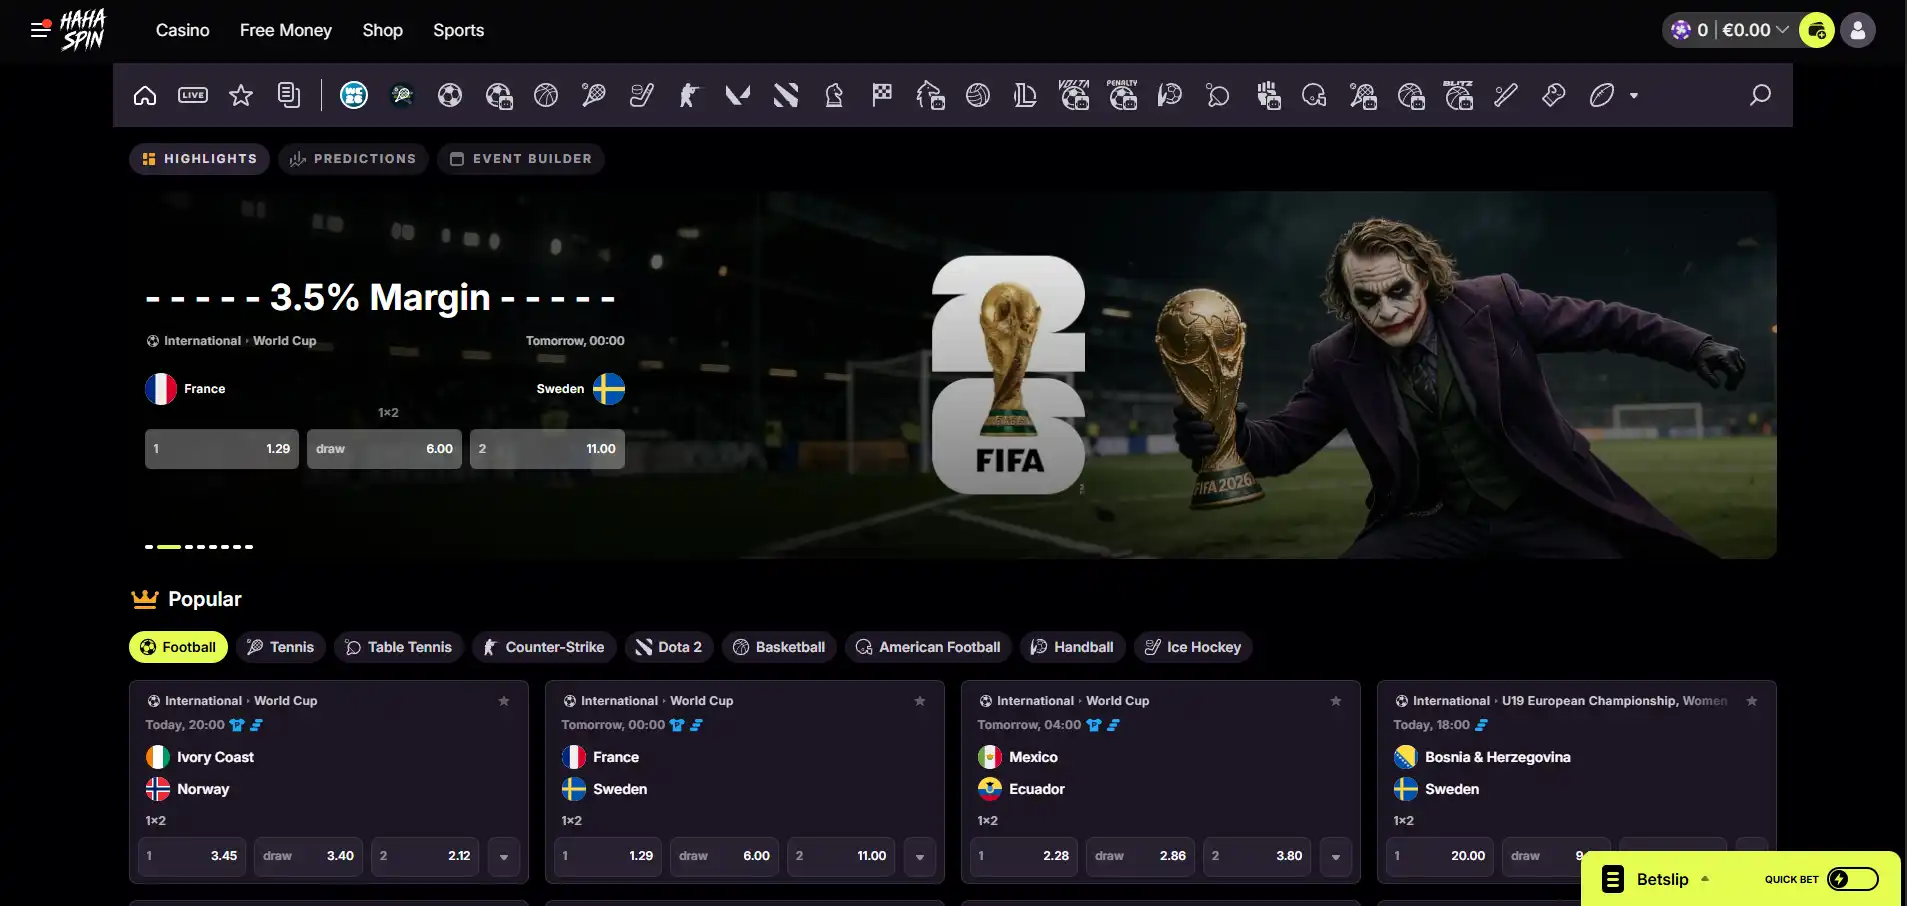
Task: Expand more markets for Ivory Coast vs Norway
Action: [504, 857]
